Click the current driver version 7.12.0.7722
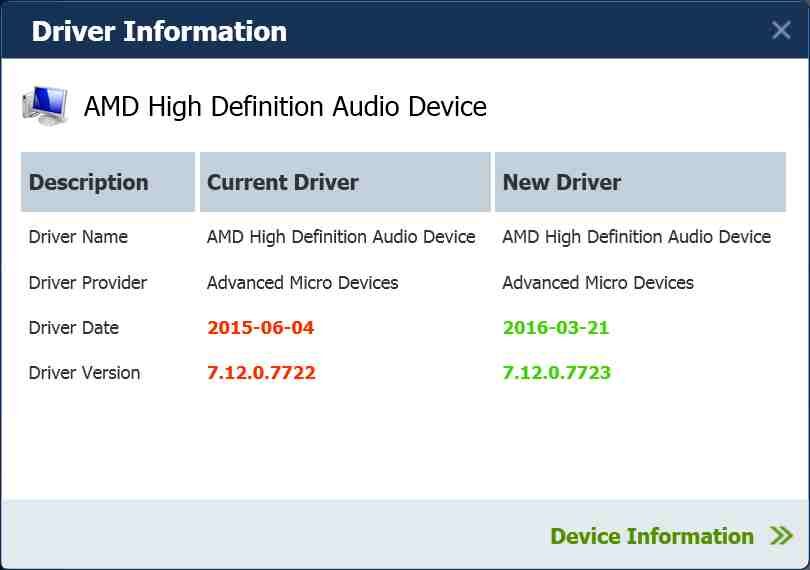The image size is (810, 570). (261, 373)
